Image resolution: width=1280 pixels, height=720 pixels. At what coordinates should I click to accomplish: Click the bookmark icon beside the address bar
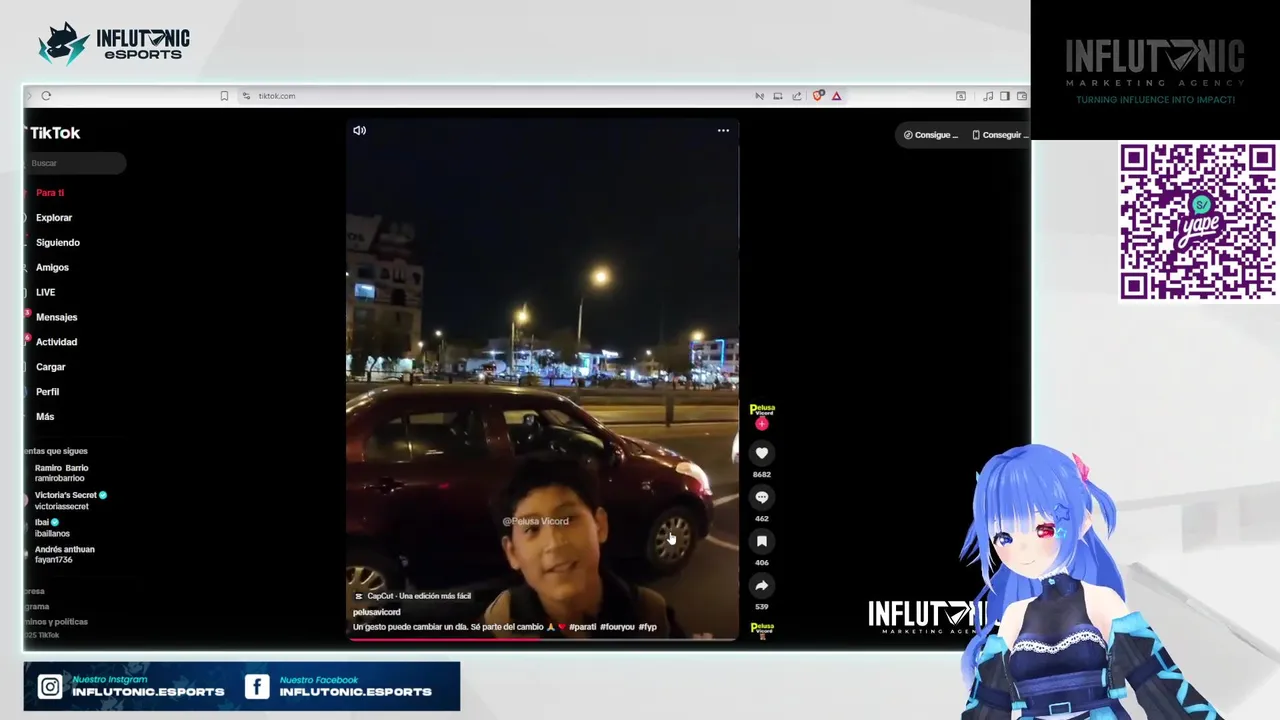point(224,96)
